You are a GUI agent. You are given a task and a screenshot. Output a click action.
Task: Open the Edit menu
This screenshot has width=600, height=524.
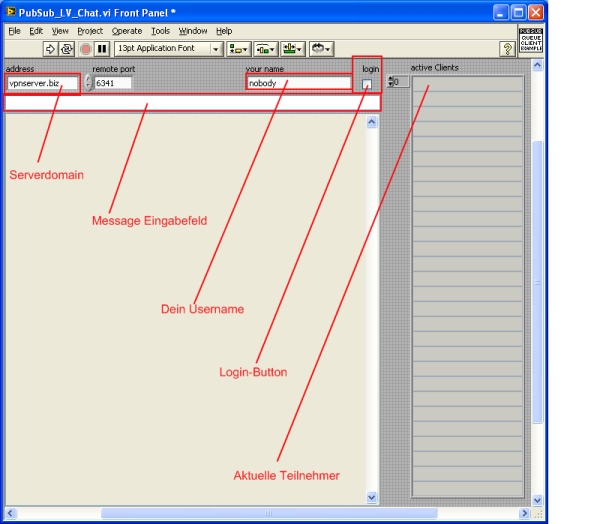point(36,31)
